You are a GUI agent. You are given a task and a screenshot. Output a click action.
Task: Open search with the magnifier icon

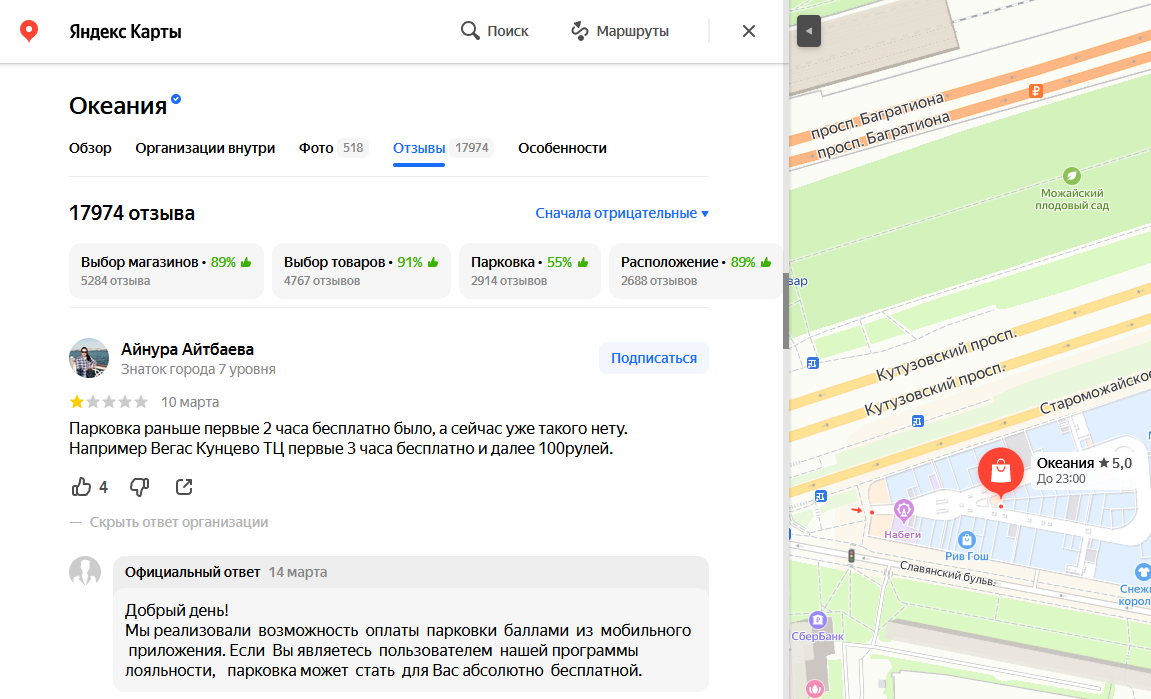click(x=470, y=31)
